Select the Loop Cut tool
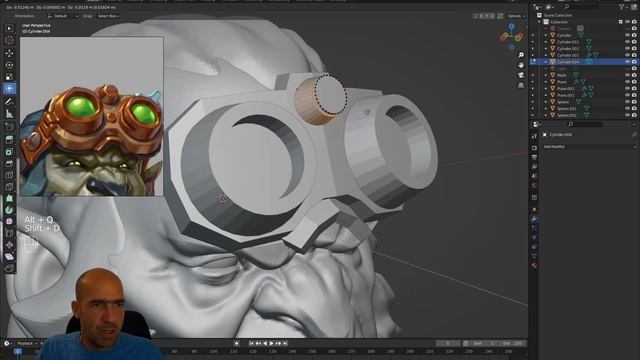The width and height of the screenshot is (640, 360). [9, 175]
